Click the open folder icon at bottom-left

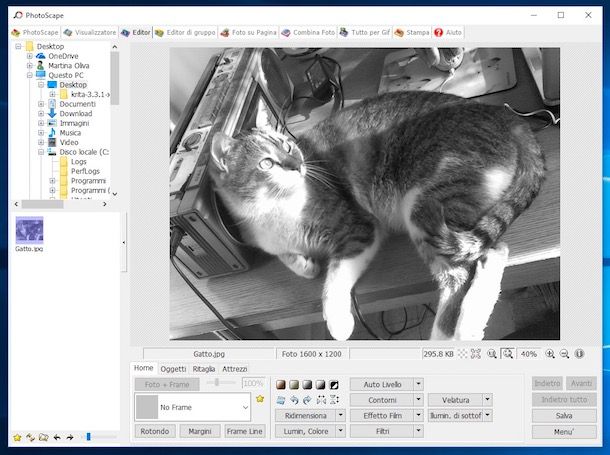coord(44,438)
